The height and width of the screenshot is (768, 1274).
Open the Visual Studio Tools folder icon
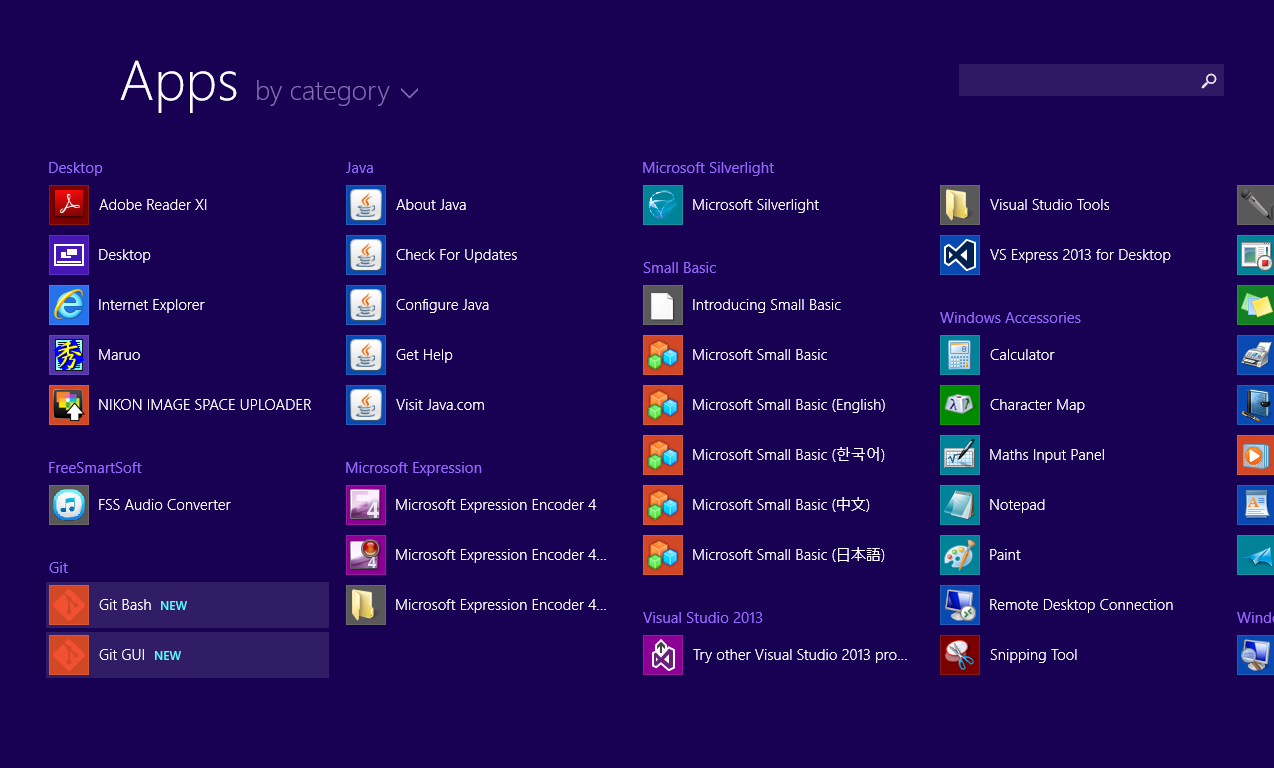[x=960, y=205]
